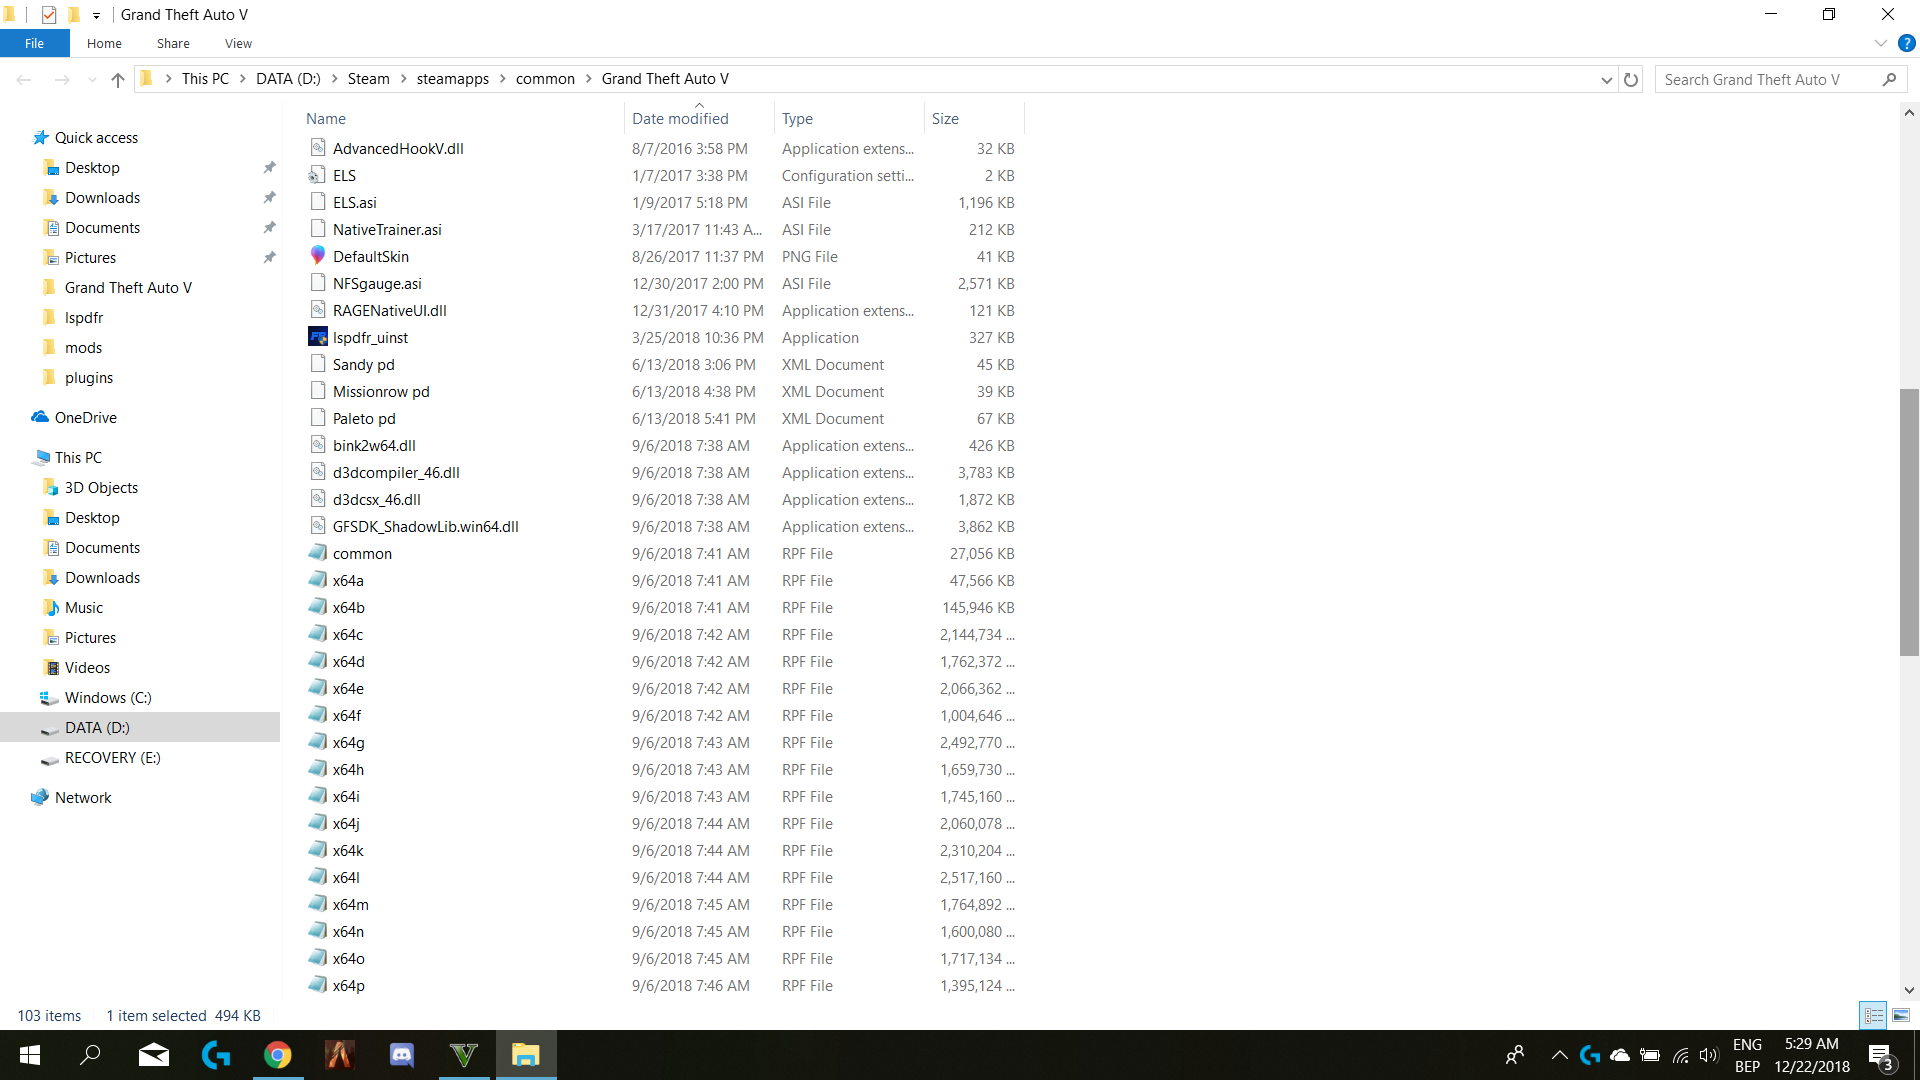Sort files by the Size column header

(x=945, y=118)
